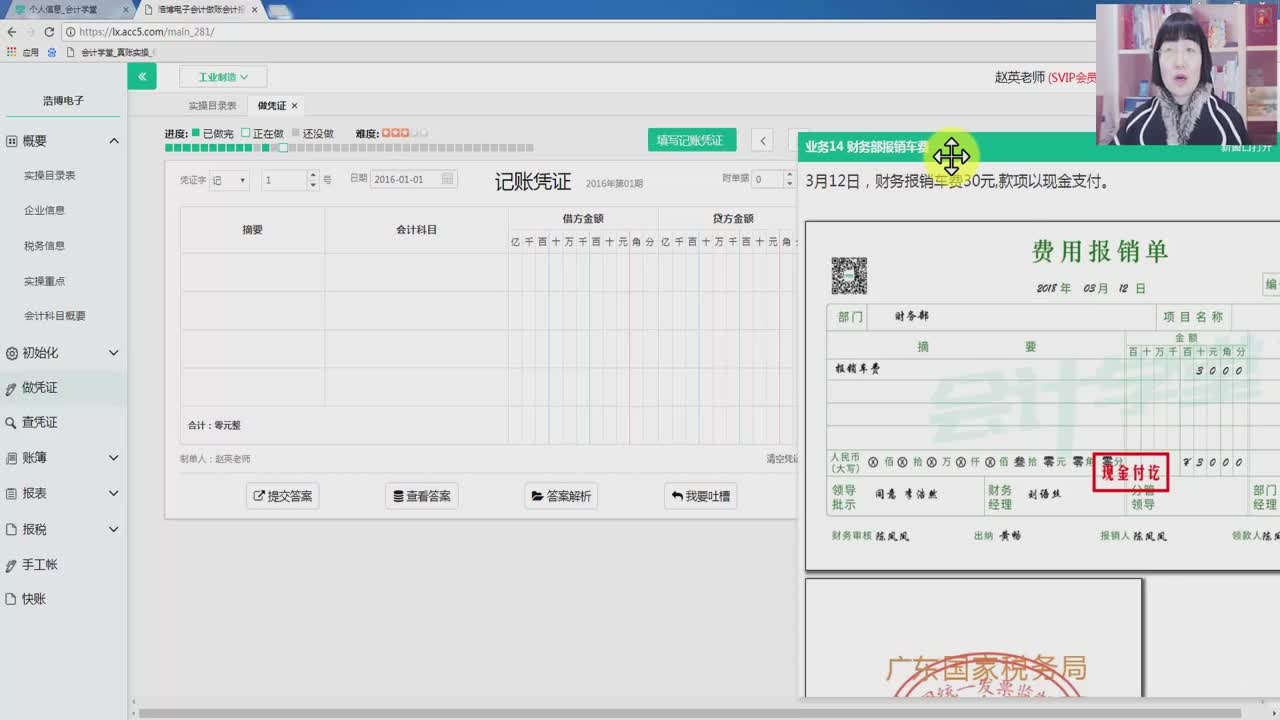Switch to the 实操目录表 page tab
This screenshot has height=720, width=1280.
point(212,105)
